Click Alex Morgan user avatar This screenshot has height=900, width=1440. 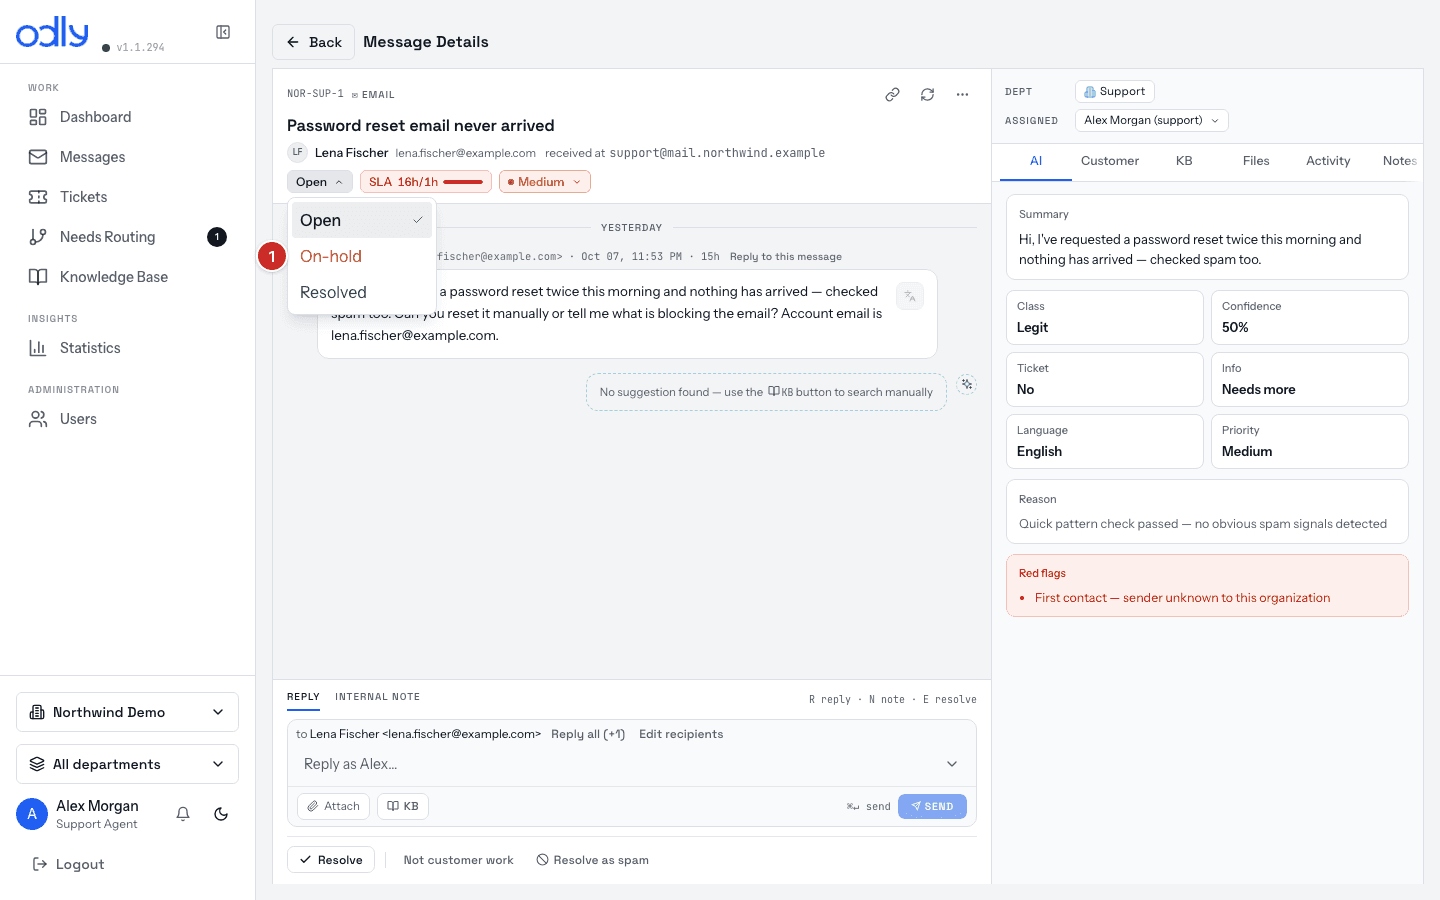coord(32,814)
